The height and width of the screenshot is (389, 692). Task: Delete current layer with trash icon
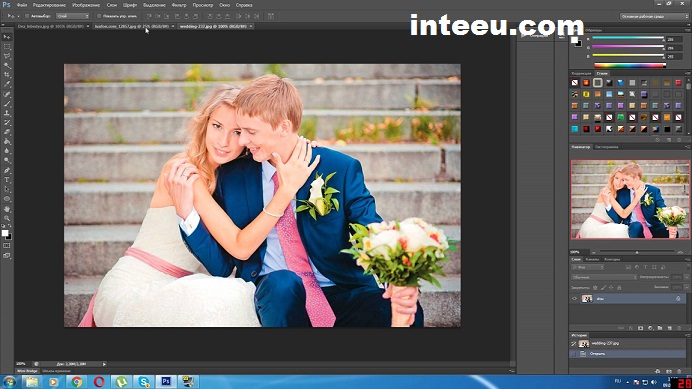point(679,328)
